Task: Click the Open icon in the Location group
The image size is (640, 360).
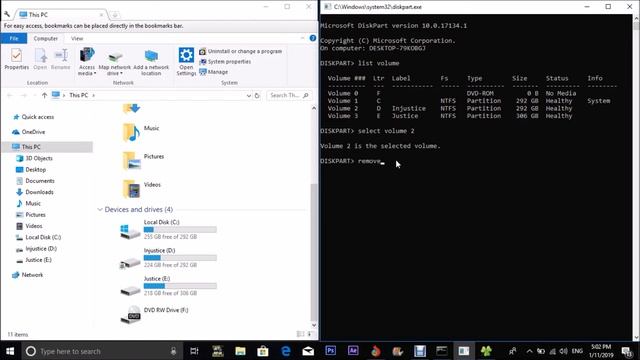Action: pos(40,59)
